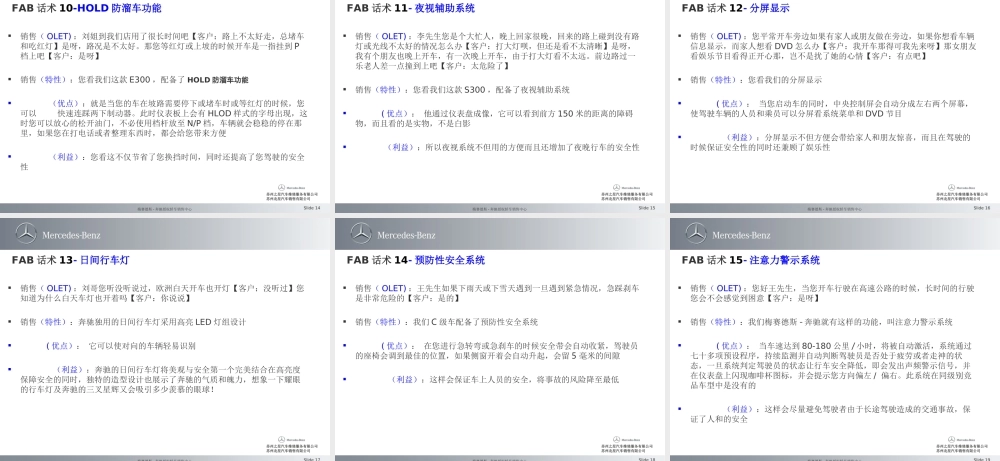The width and height of the screenshot is (1000, 461).
Task: Click the 利益 bullet '奔驰的日间行车灯将美观与安全'
Action: (x=161, y=379)
